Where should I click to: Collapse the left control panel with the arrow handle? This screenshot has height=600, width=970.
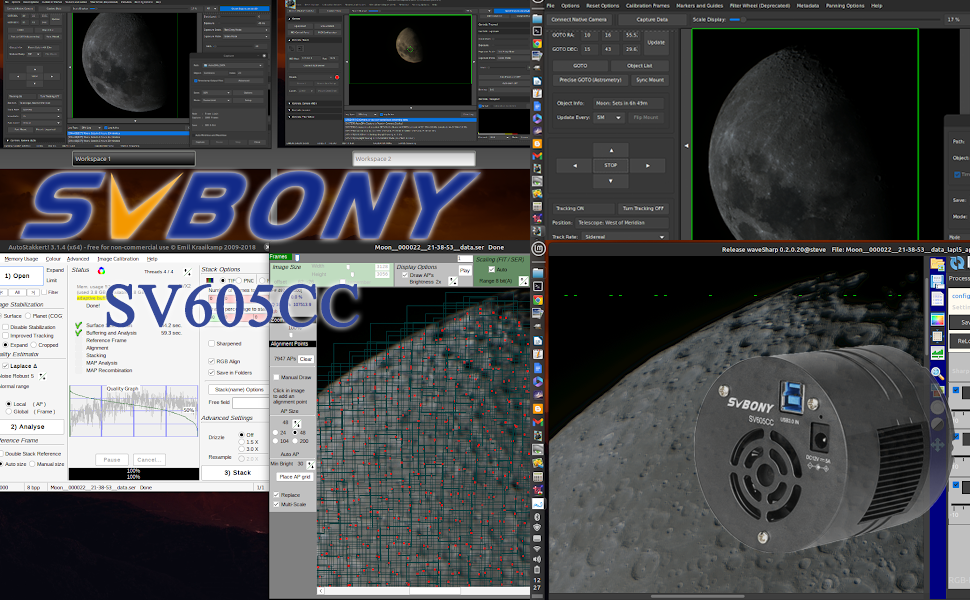686,146
